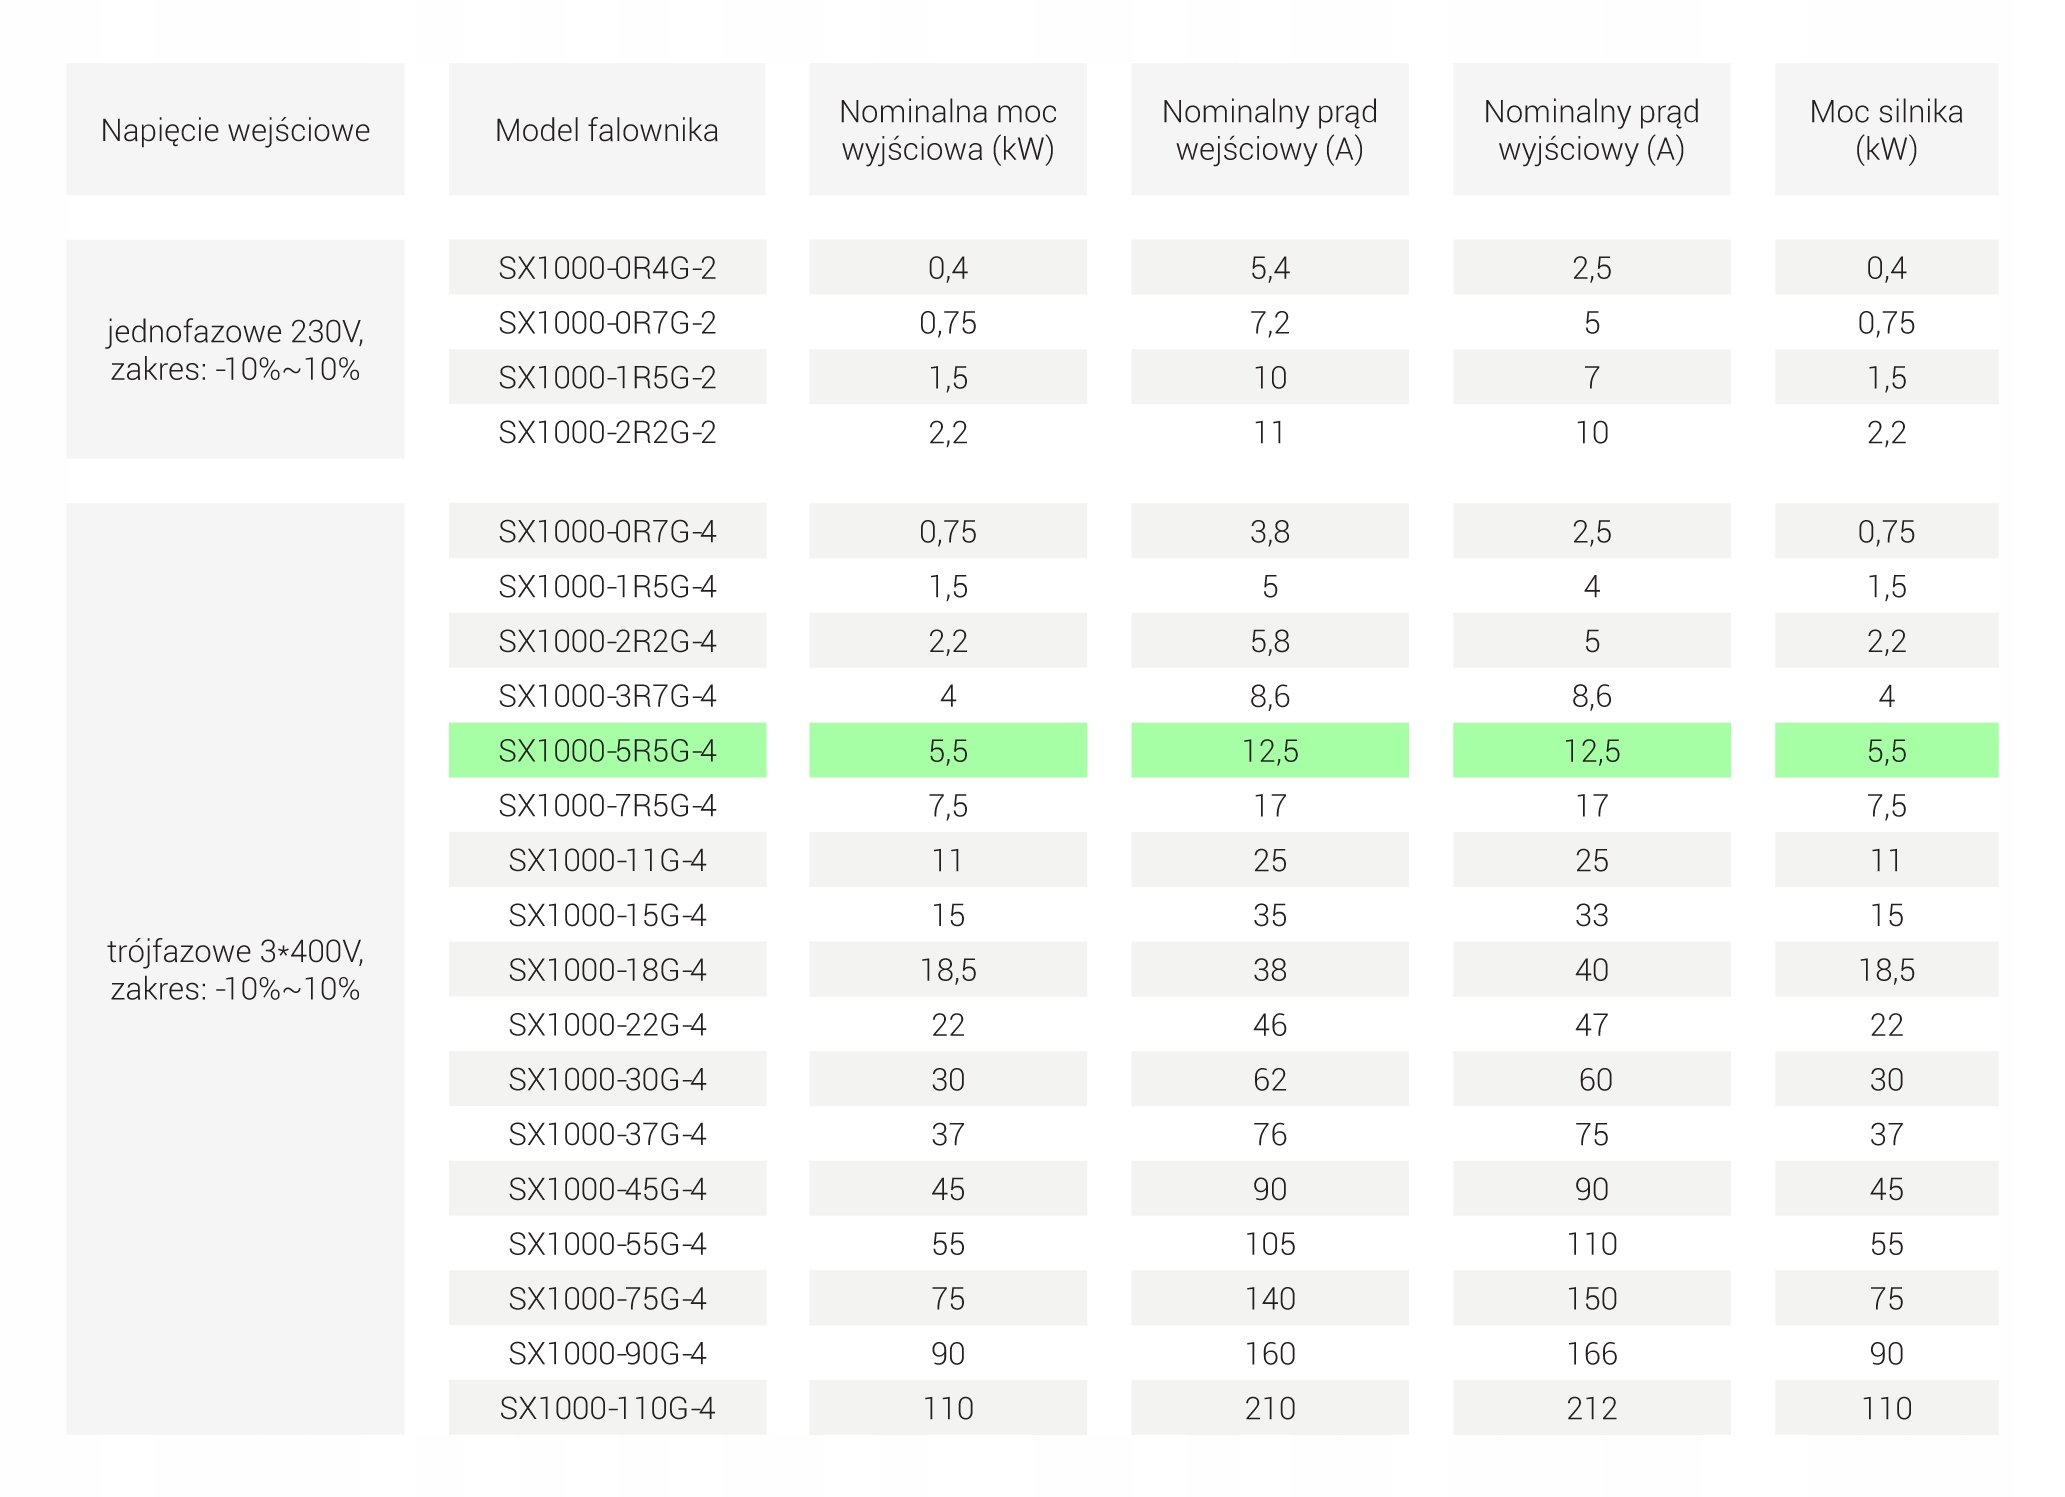This screenshot has height=1497, width=2065.
Task: Click the output current value 166
Action: click(1591, 1353)
